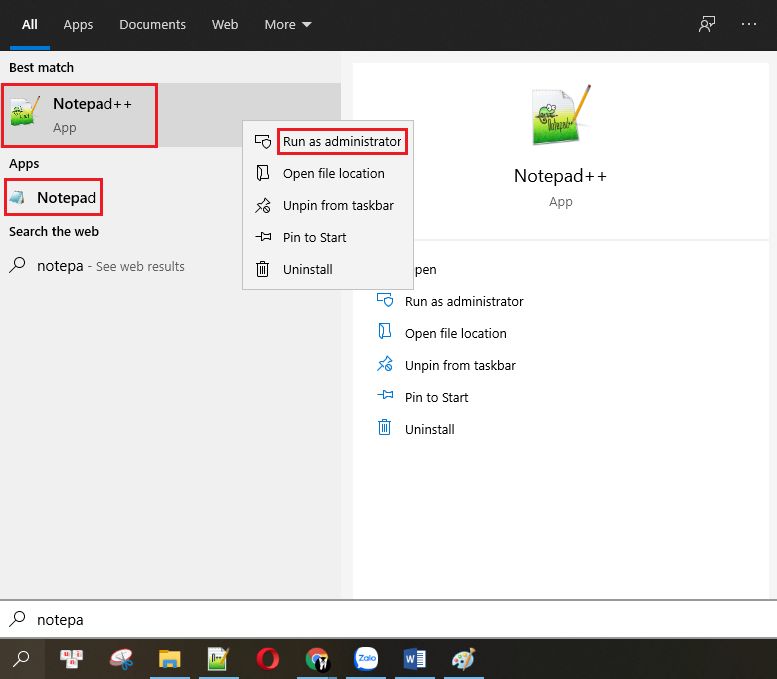The image size is (777, 679).
Task: Select Open file location from context menu
Action: (333, 174)
